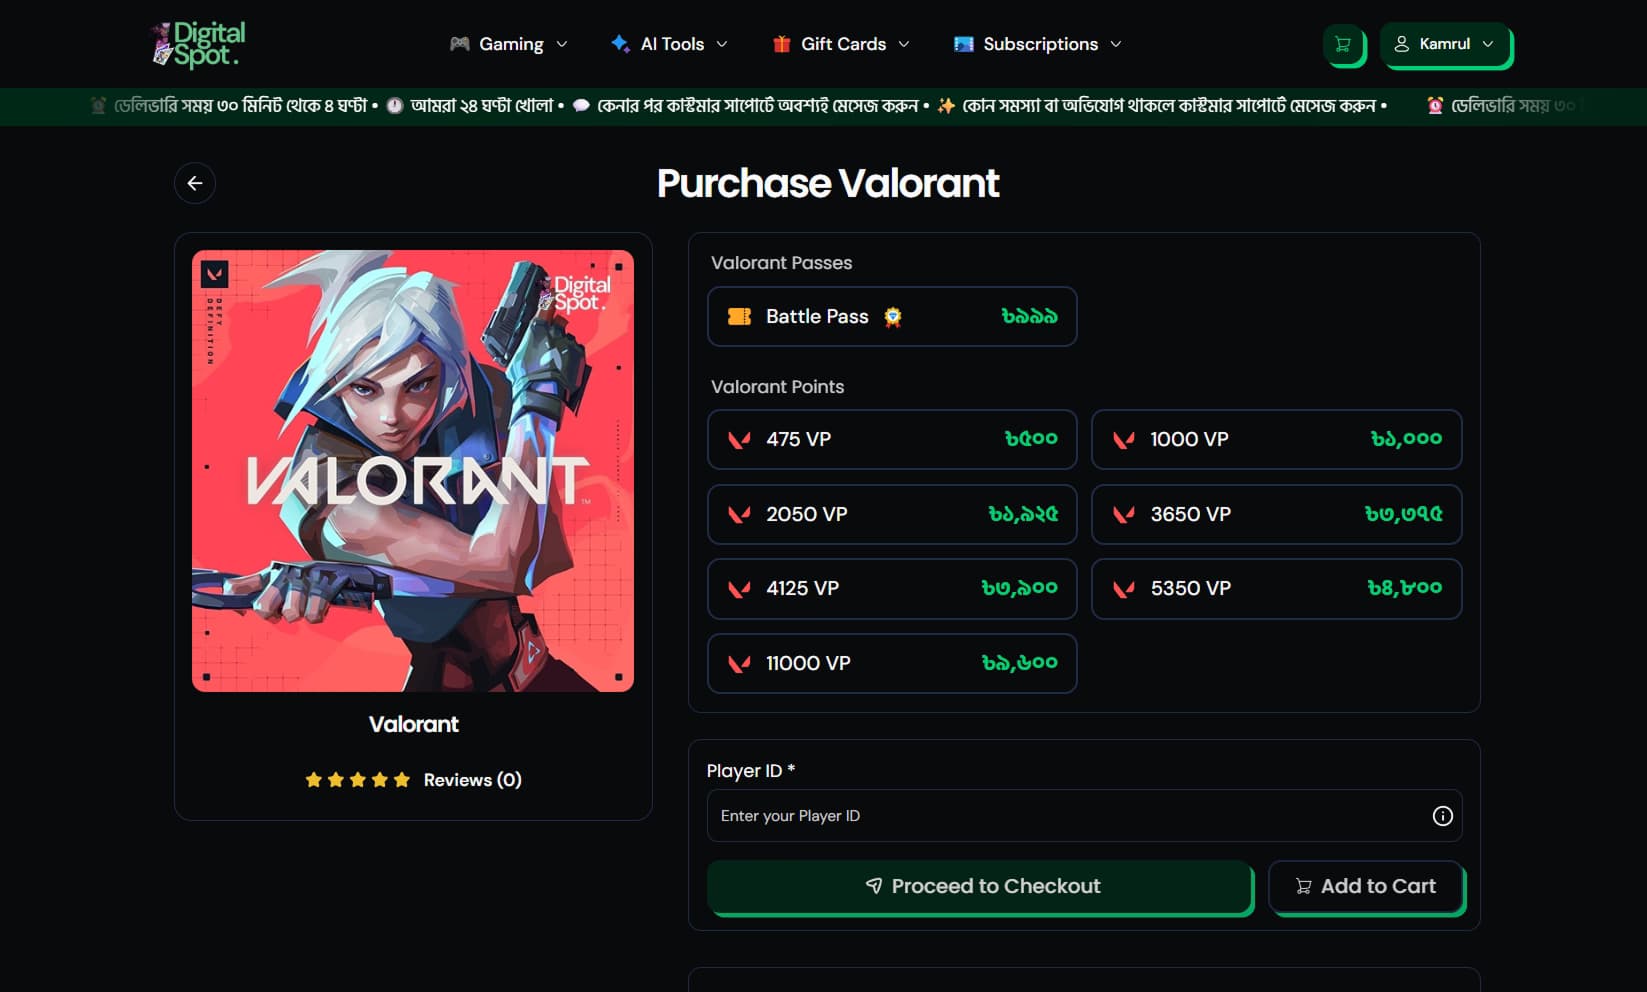Screen dimensions: 1647x992
Task: Expand the Gaming dropdown menu
Action: (509, 44)
